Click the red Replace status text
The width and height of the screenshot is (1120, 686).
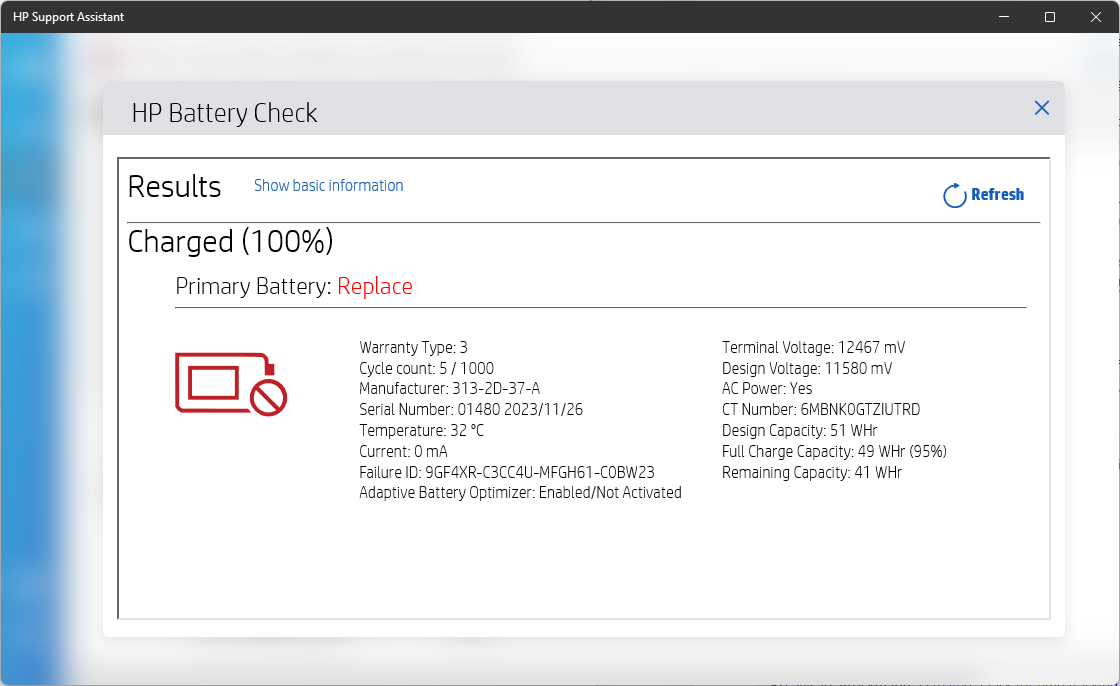coord(375,286)
